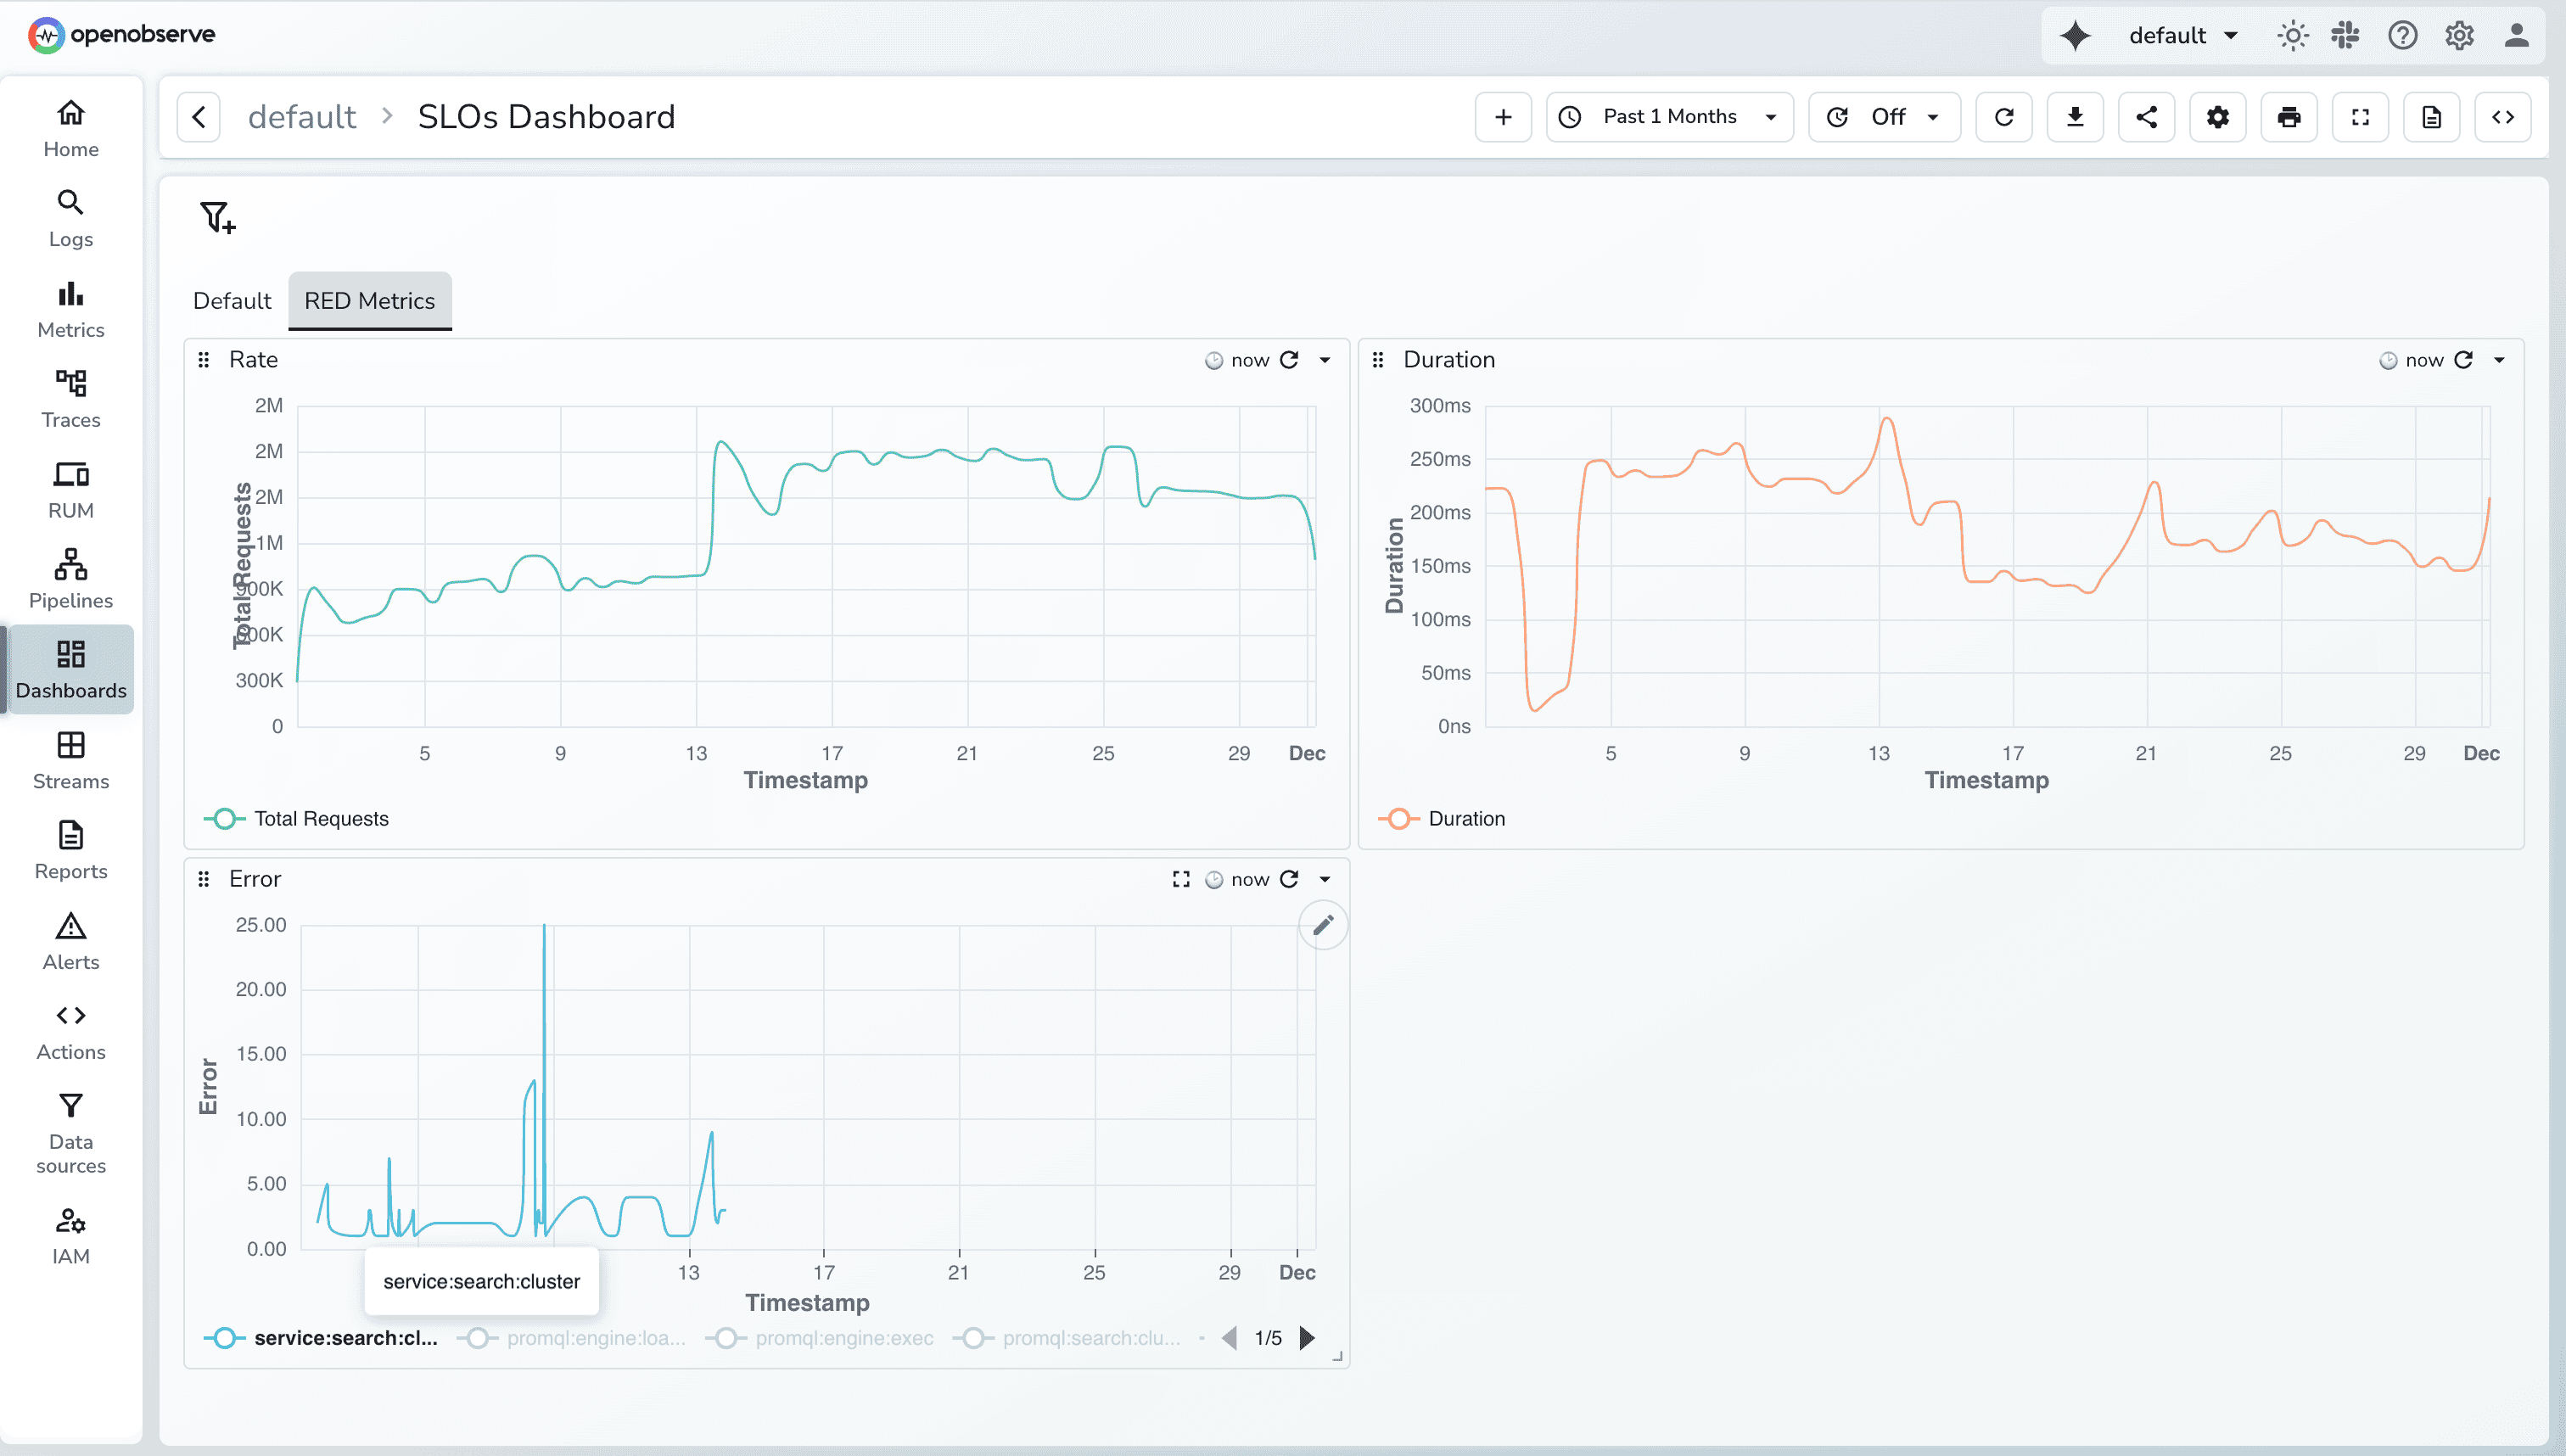Refresh the dashboard data
This screenshot has height=1456, width=2566.
(x=2003, y=116)
